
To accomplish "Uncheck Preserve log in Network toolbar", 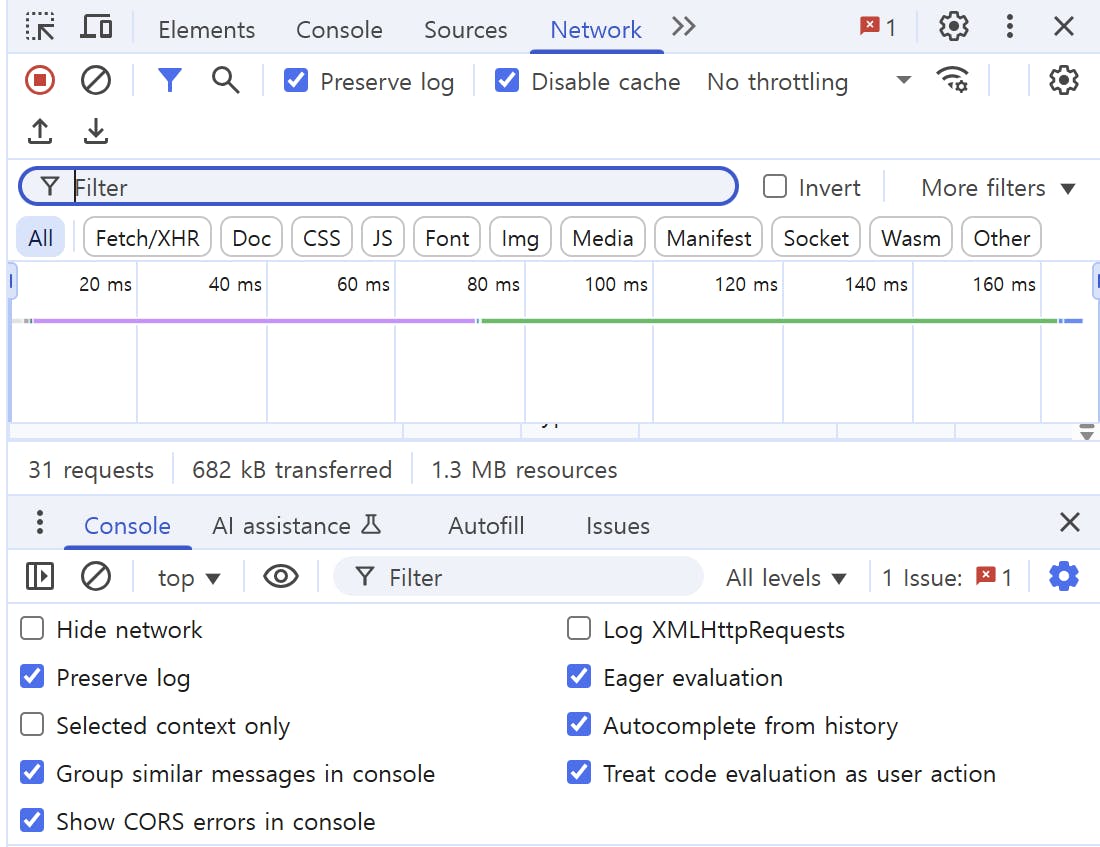I will [x=296, y=81].
